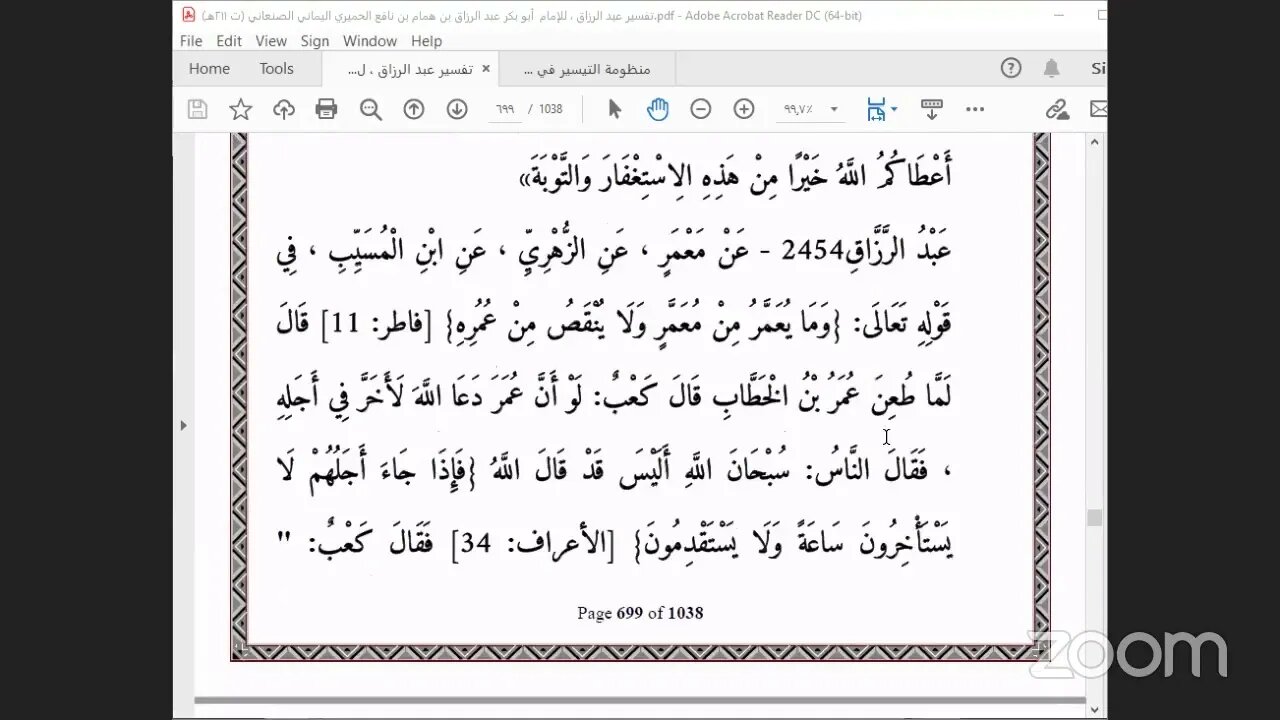This screenshot has height=720, width=1280.
Task: Send file by email envelope icon
Action: tap(1098, 110)
